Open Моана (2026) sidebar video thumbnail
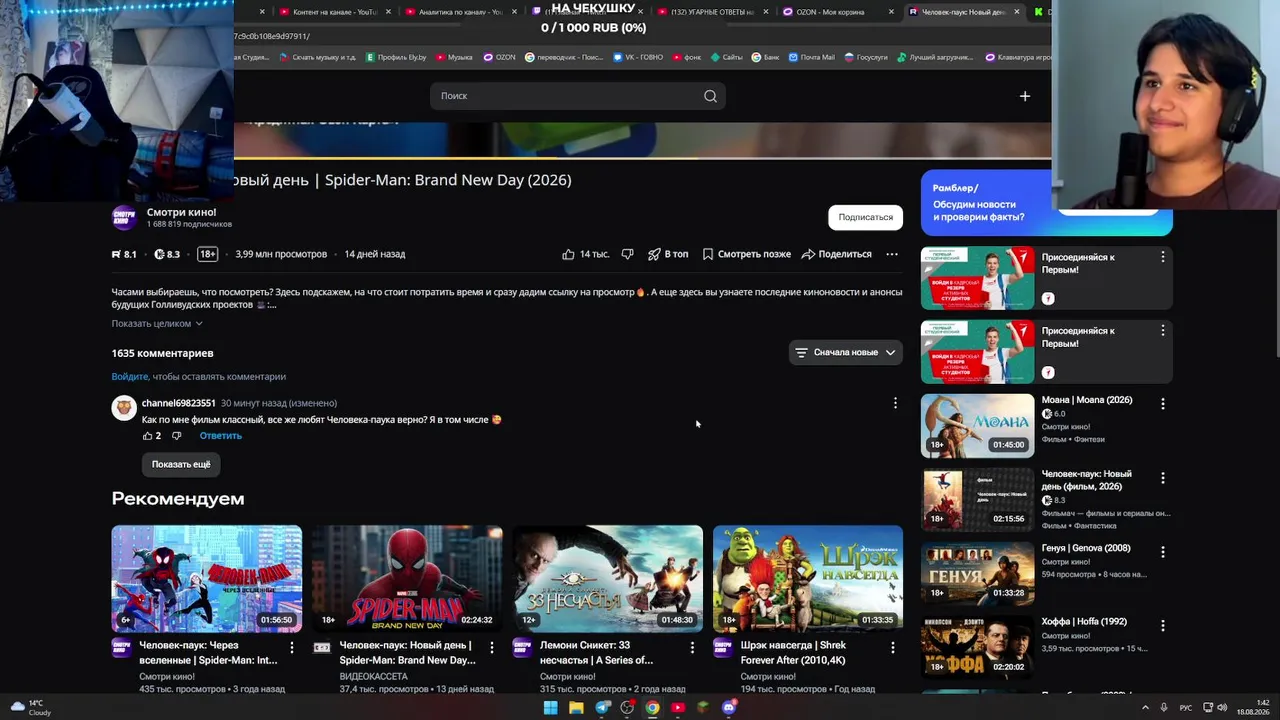 coord(977,426)
